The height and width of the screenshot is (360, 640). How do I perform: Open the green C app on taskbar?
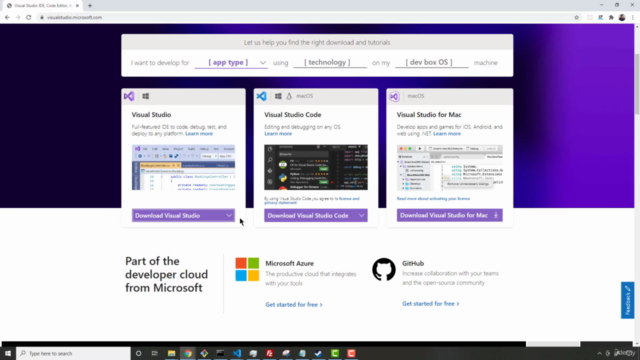click(x=335, y=353)
